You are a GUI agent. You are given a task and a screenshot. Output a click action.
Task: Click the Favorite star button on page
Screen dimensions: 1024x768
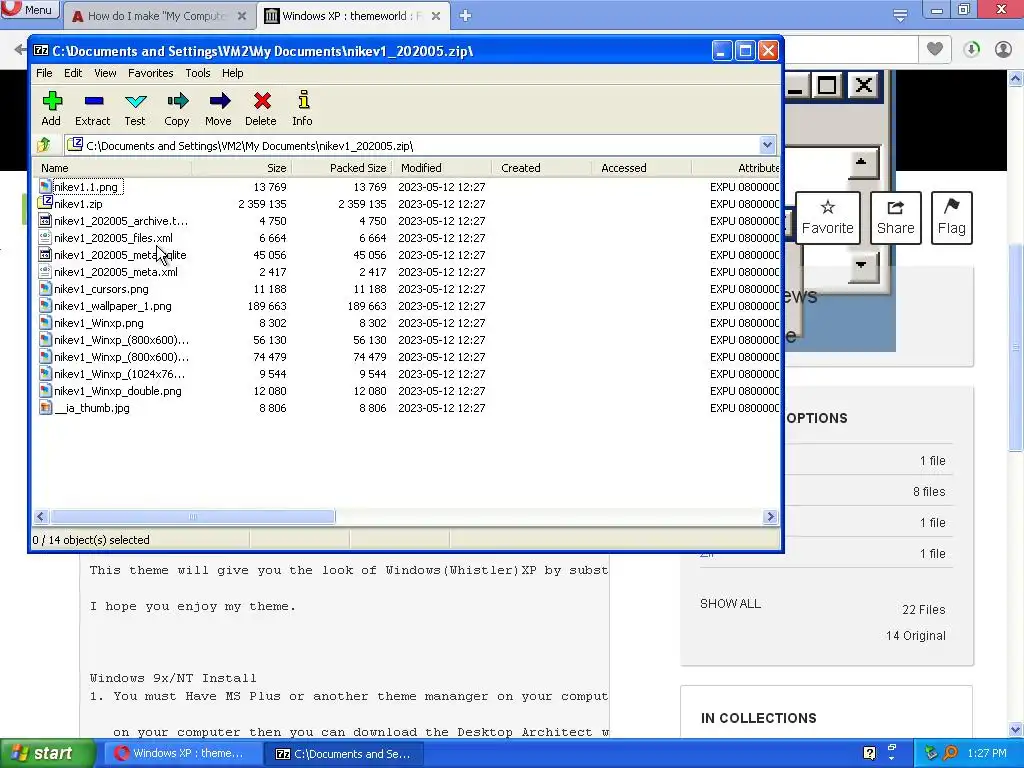tap(827, 218)
